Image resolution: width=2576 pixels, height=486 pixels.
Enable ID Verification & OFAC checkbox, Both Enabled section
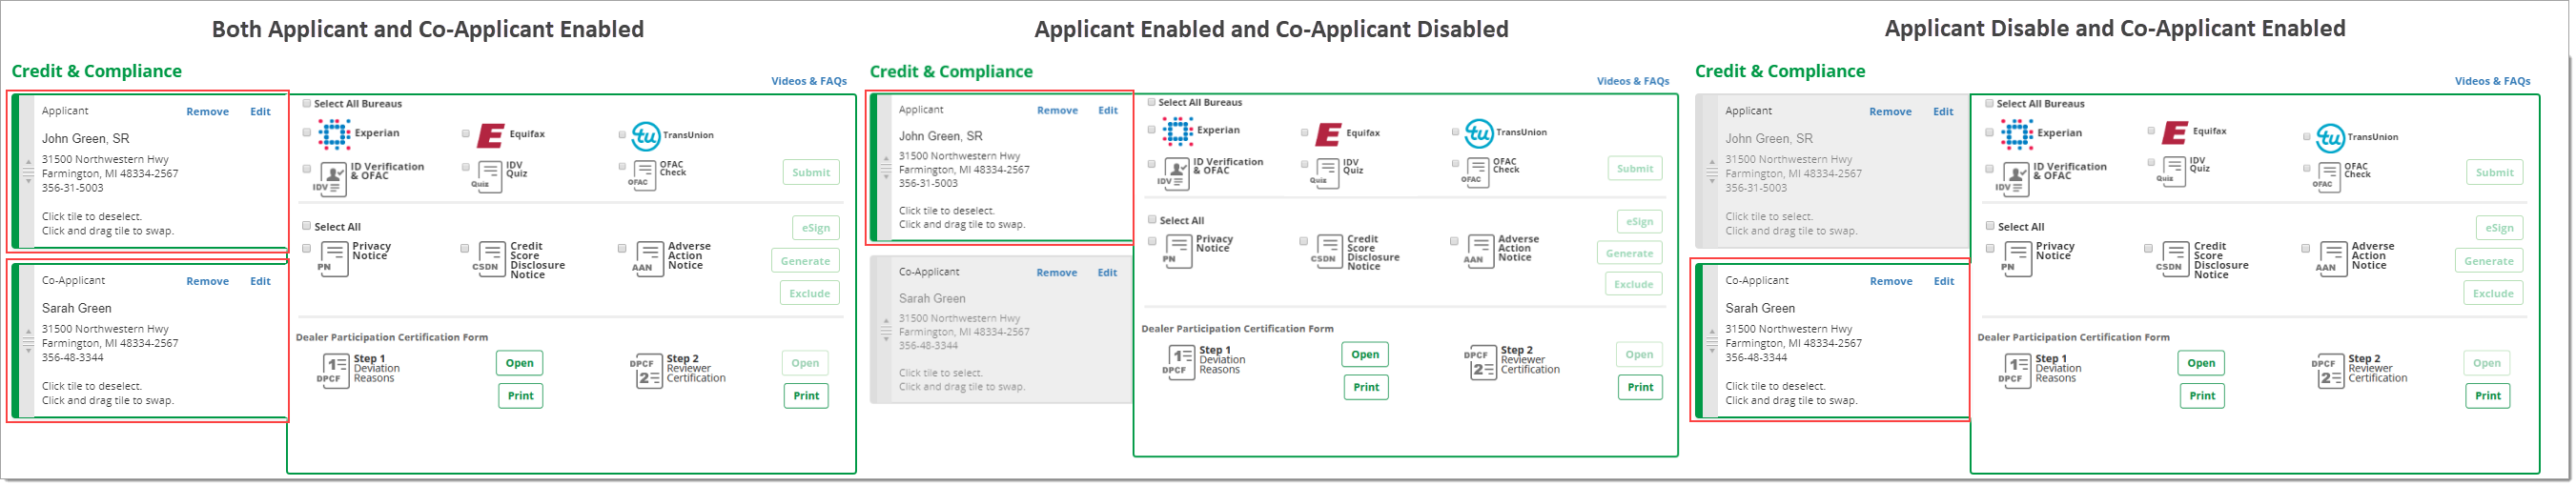307,169
